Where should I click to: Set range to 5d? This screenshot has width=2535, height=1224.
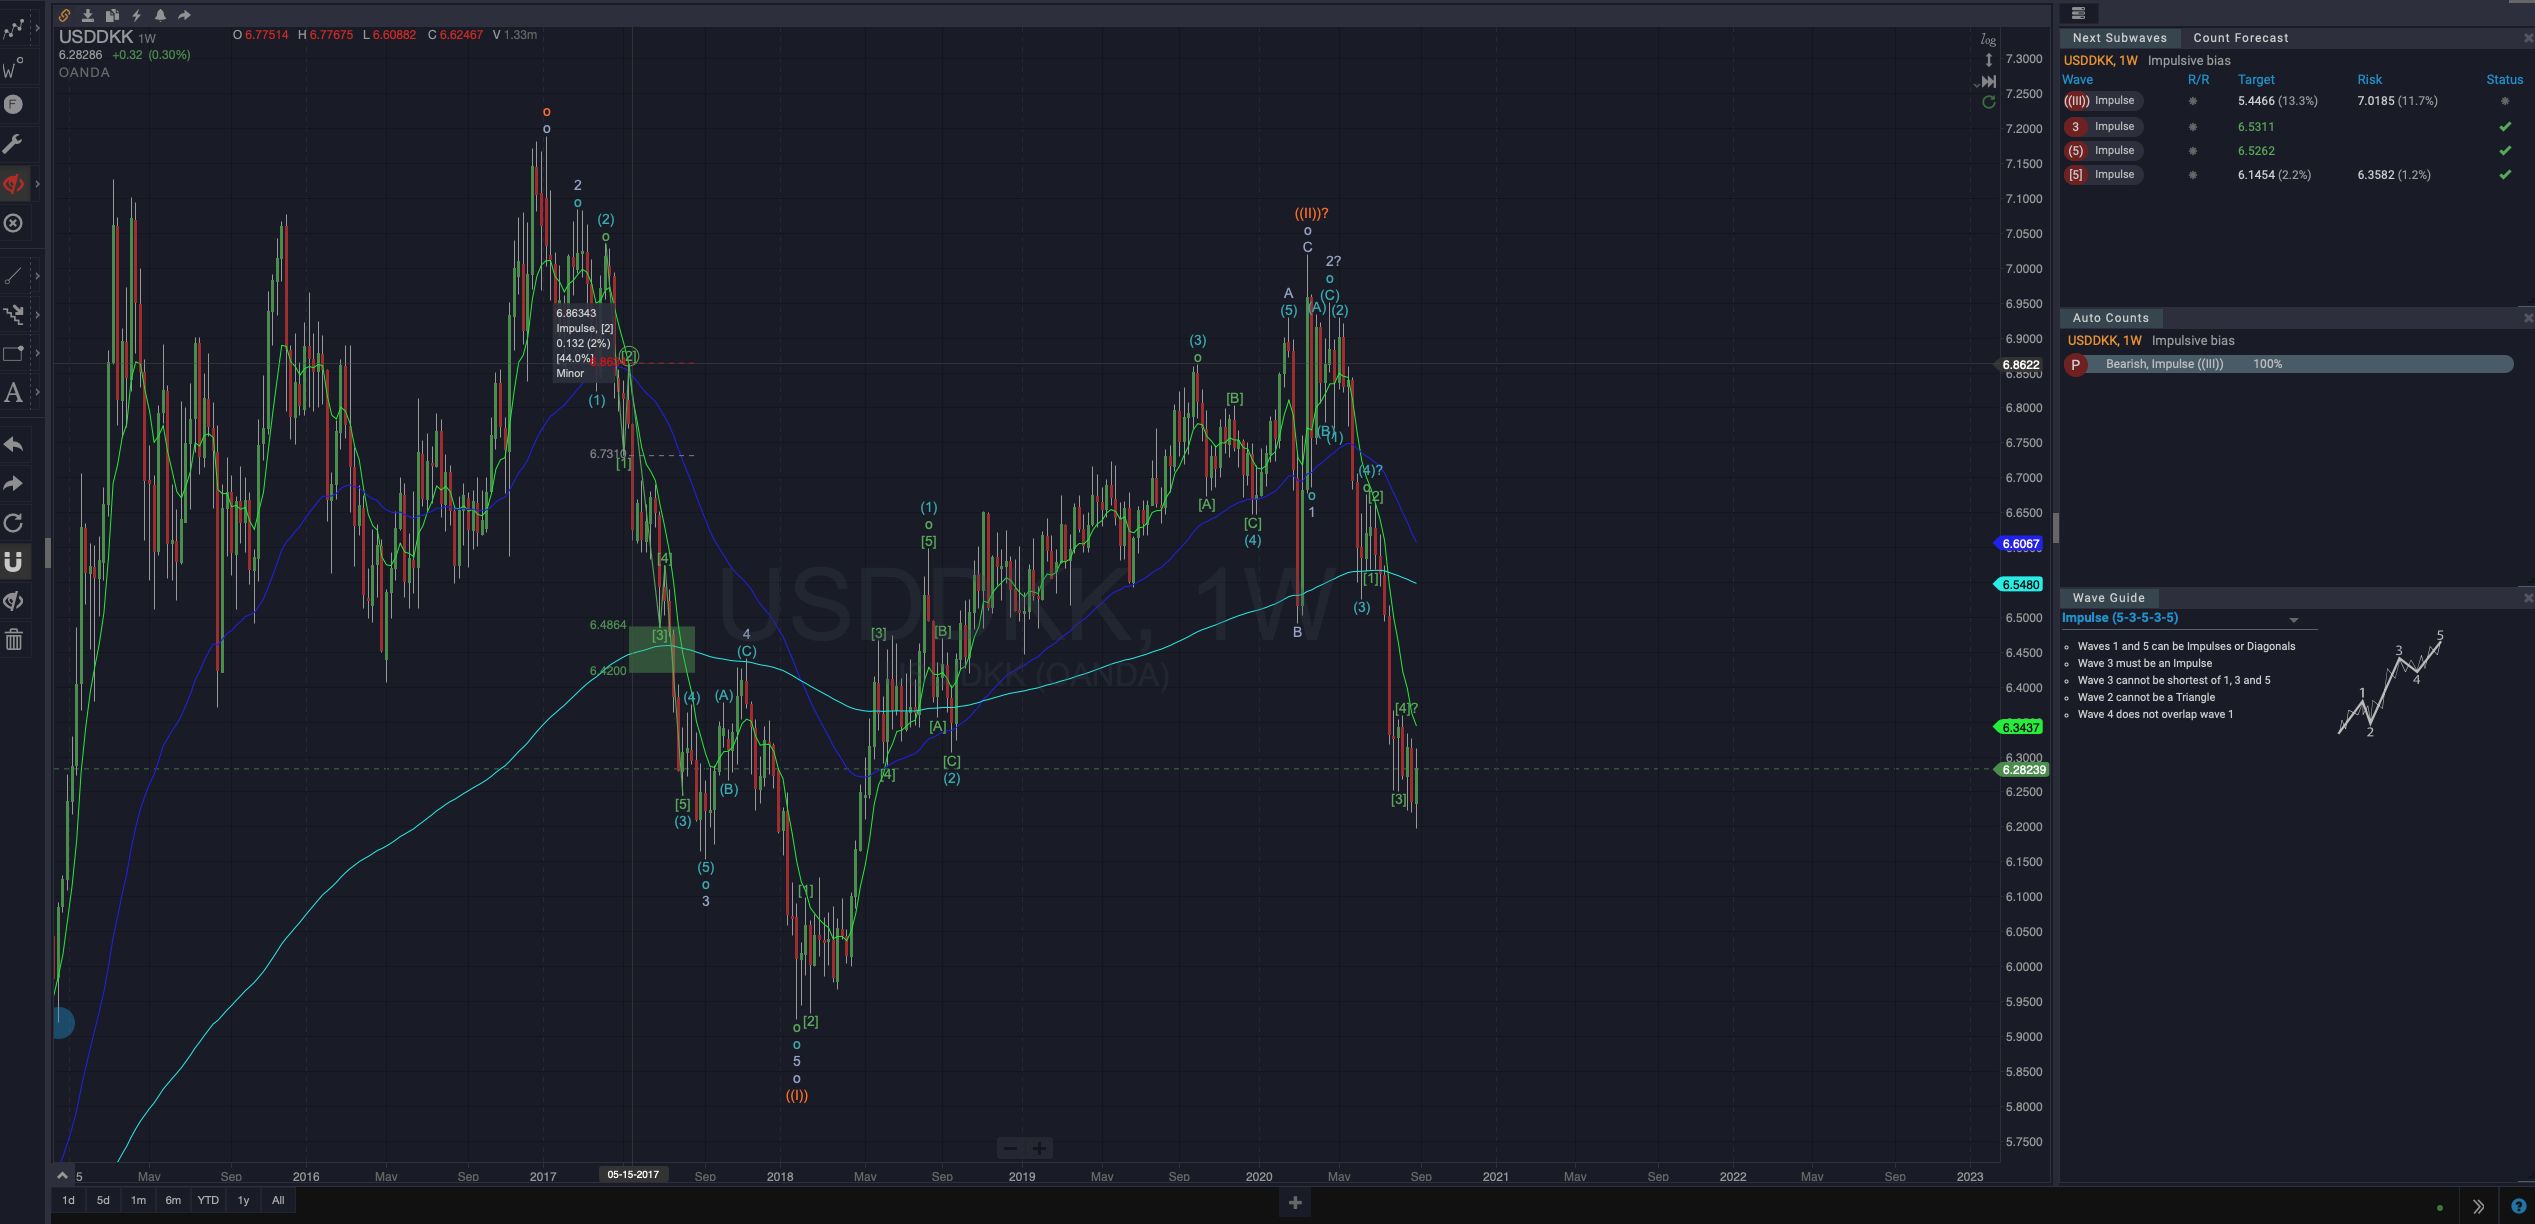click(x=103, y=1200)
